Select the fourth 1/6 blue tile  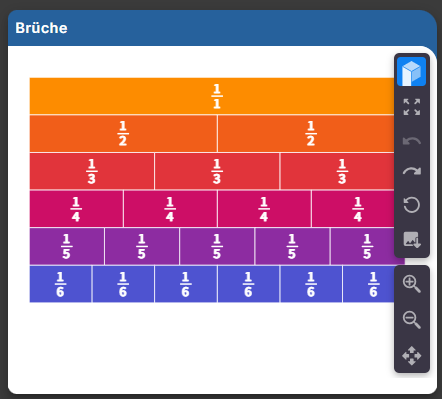tap(248, 284)
